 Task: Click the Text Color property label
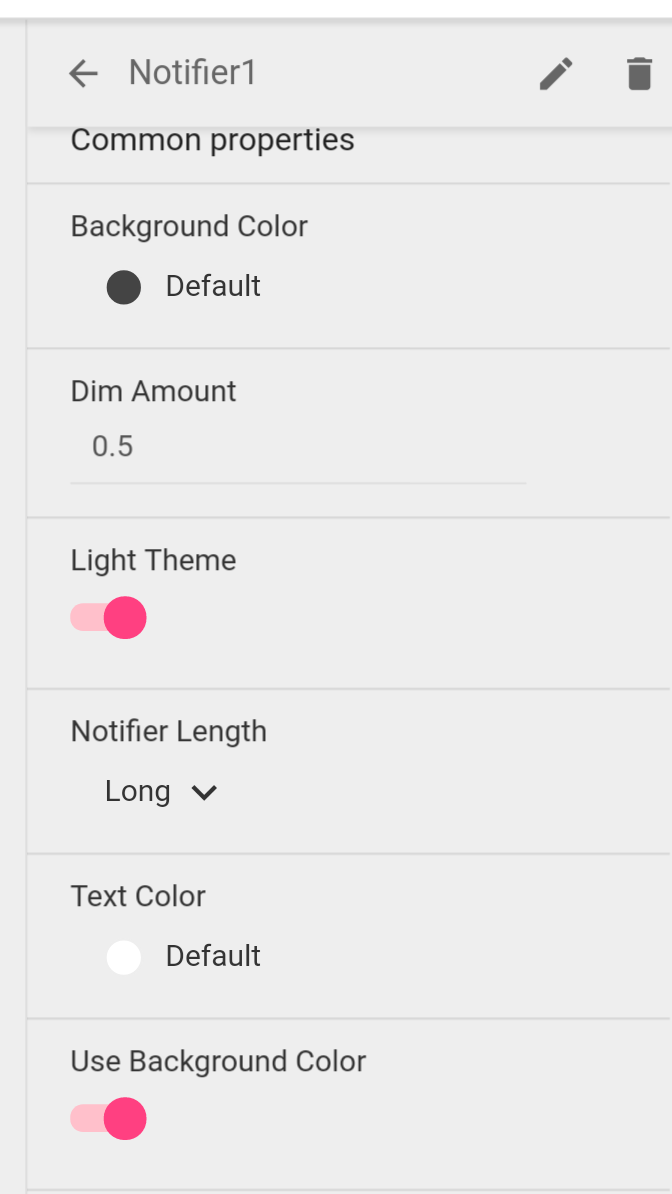point(138,896)
